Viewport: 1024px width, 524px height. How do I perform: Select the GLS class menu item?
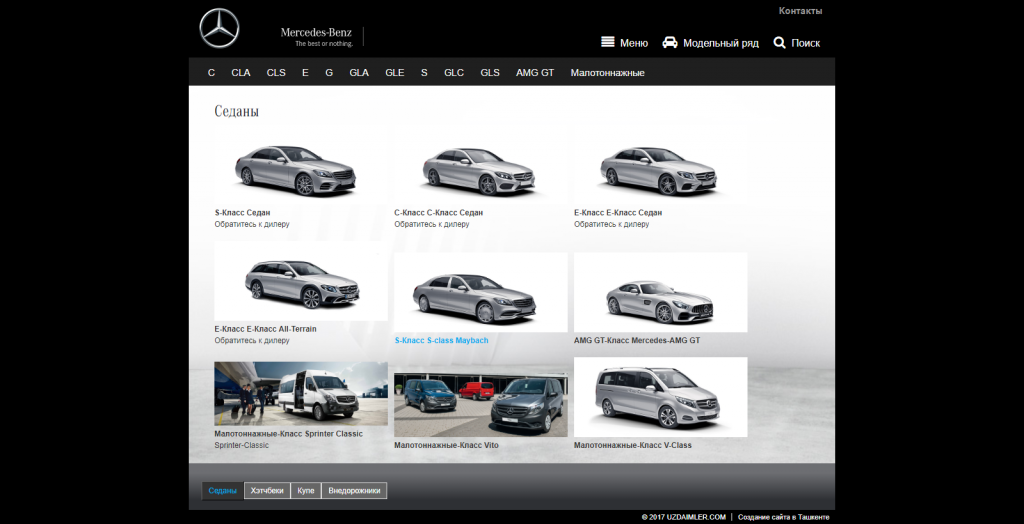(x=490, y=73)
